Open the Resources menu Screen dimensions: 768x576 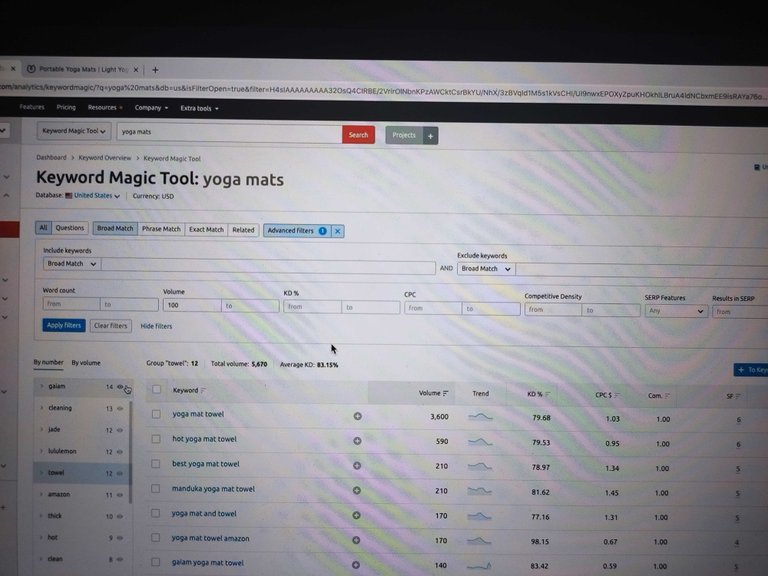coord(105,107)
